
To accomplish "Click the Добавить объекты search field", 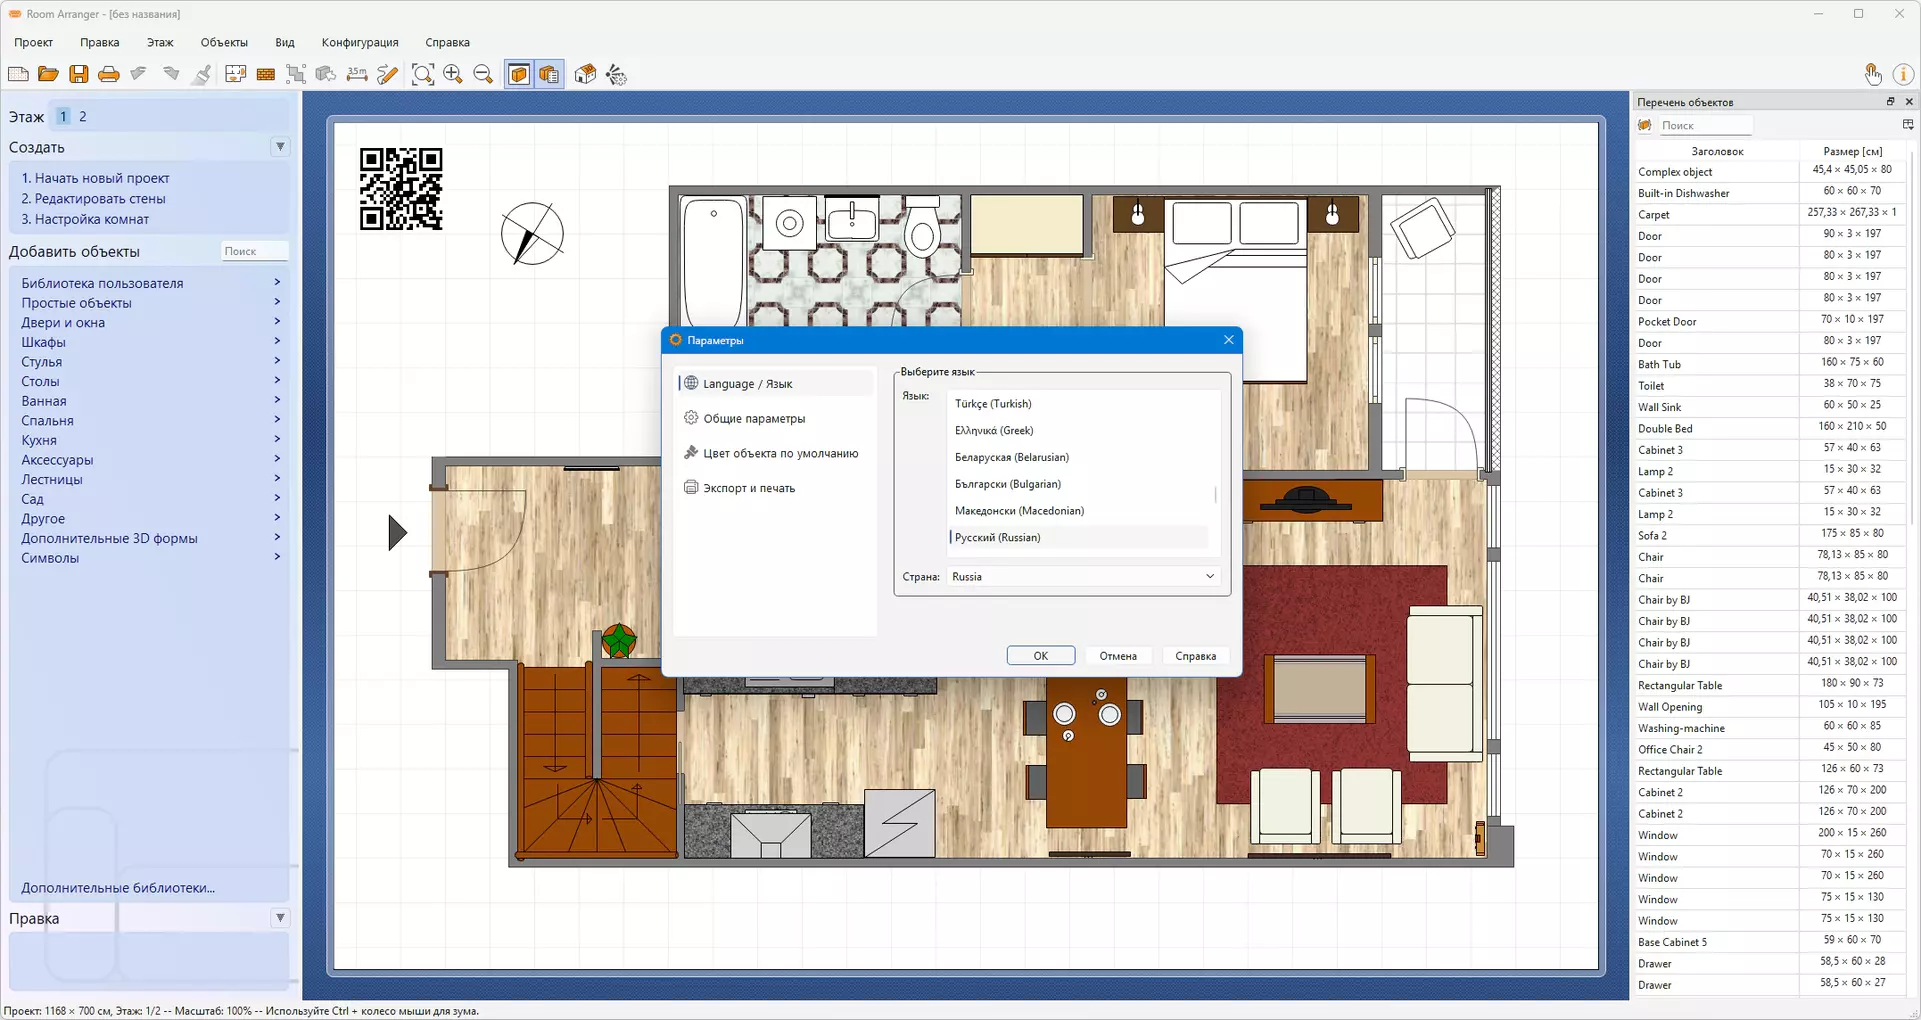I will pyautogui.click(x=254, y=251).
